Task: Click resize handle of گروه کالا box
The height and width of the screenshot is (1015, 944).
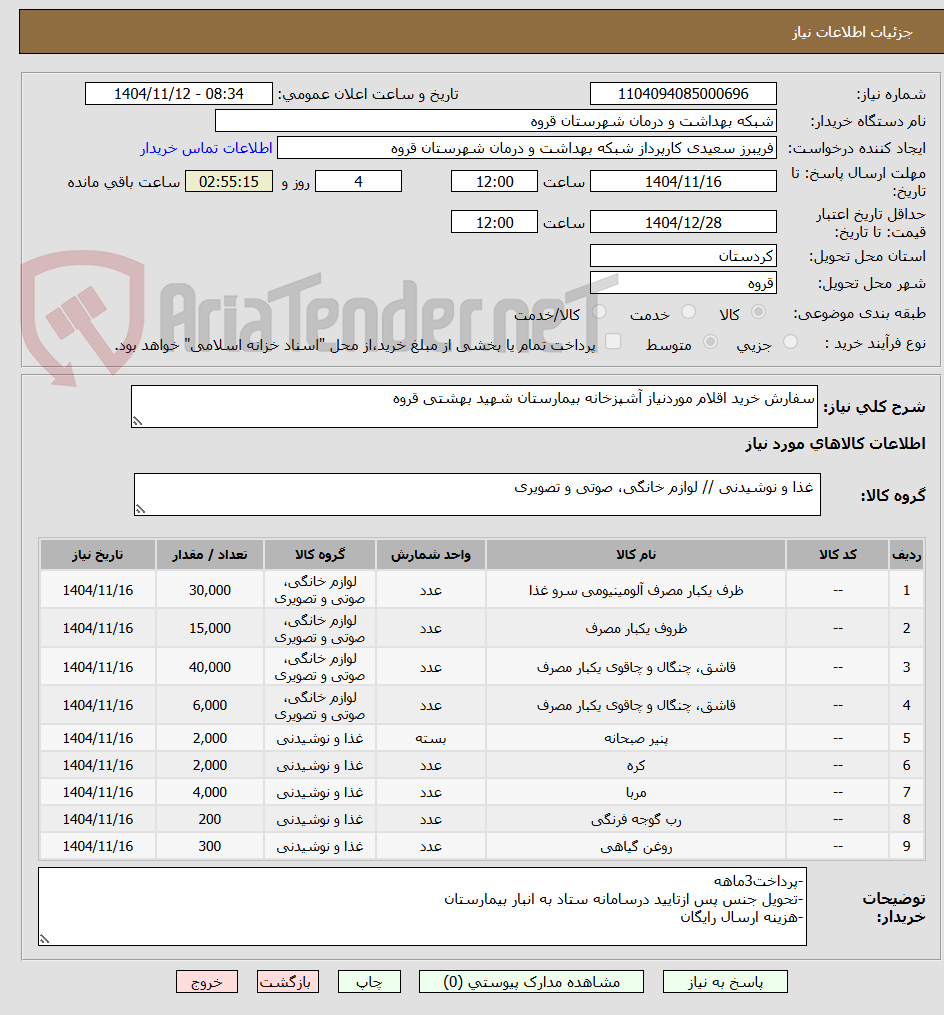Action: click(140, 509)
